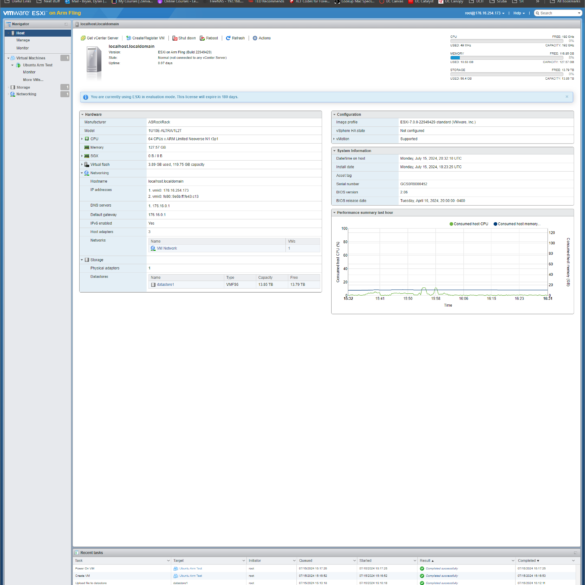The image size is (585, 585).
Task: Click the Memory usage bar
Action: [507, 58]
